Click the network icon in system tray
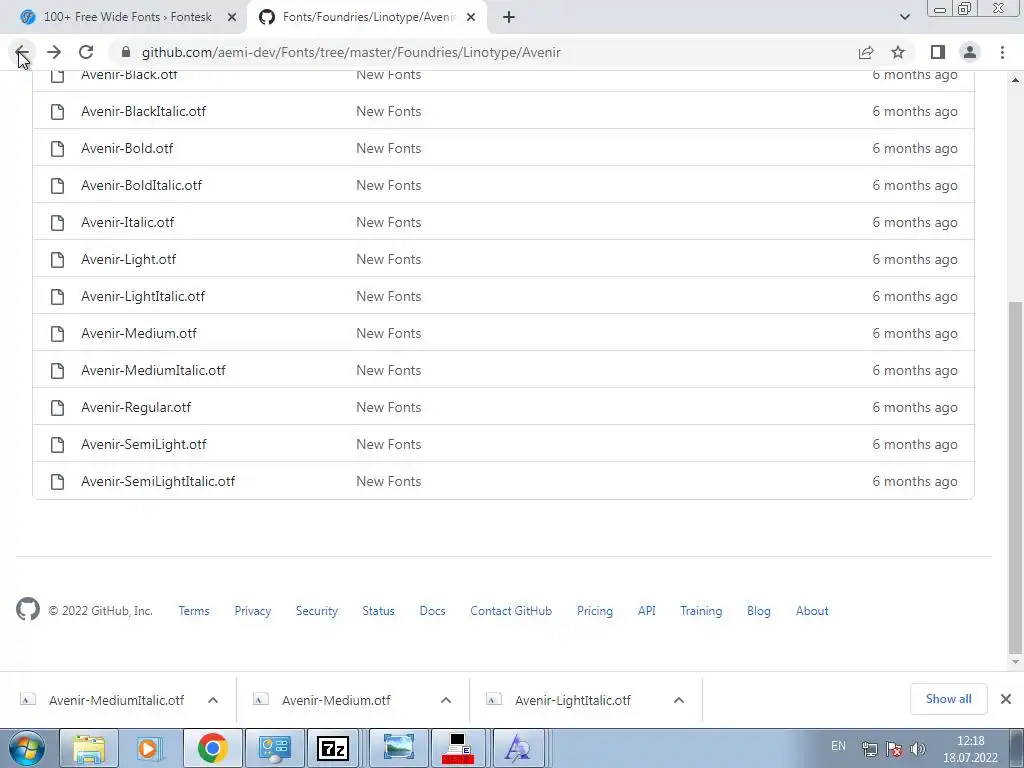The width and height of the screenshot is (1024, 768). point(869,749)
